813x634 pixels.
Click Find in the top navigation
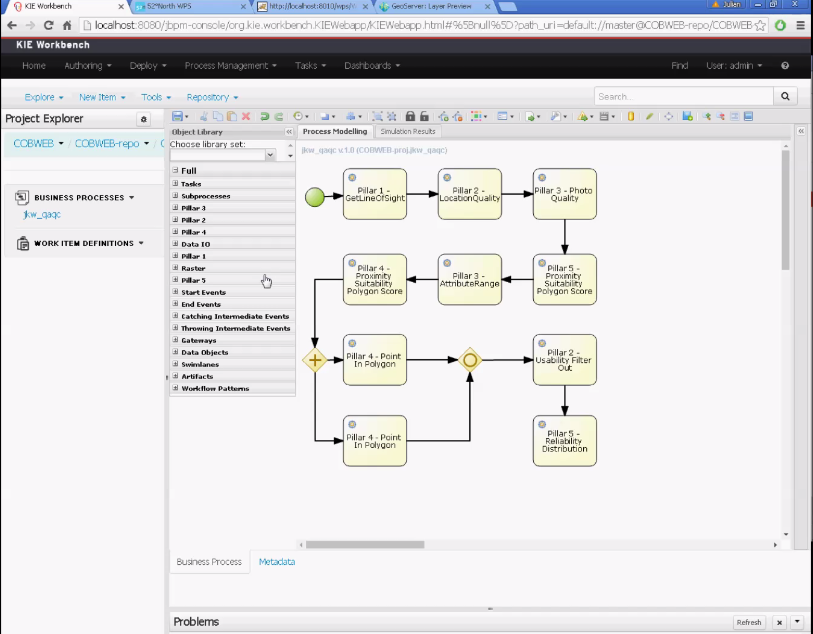679,65
